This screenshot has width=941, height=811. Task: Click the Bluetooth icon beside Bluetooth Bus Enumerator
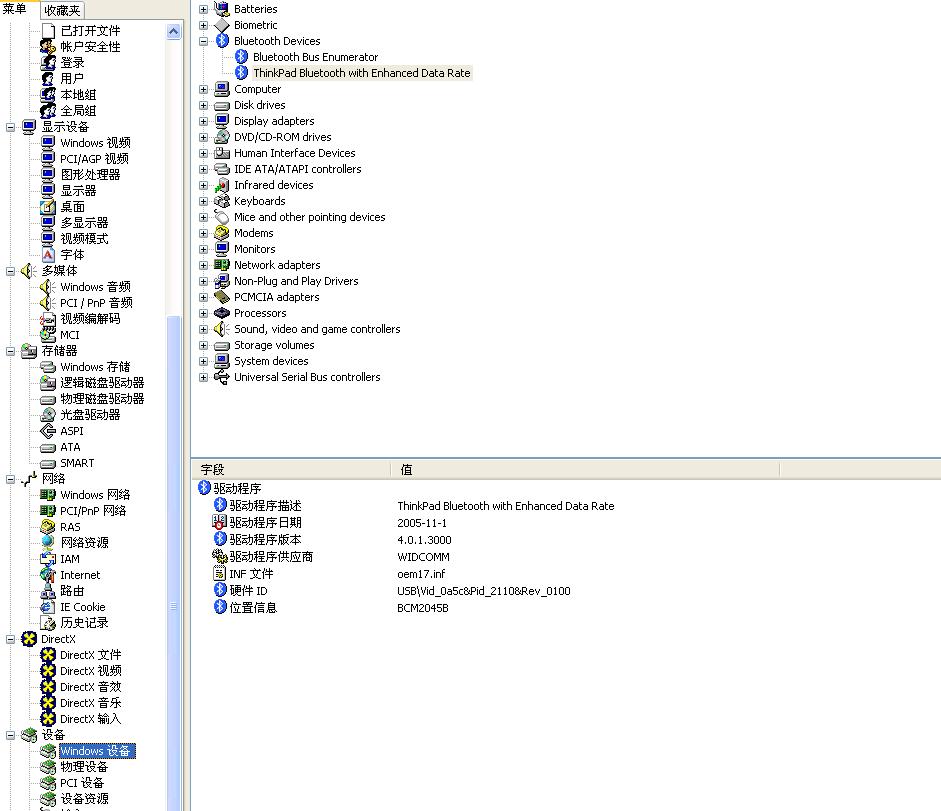tap(241, 57)
